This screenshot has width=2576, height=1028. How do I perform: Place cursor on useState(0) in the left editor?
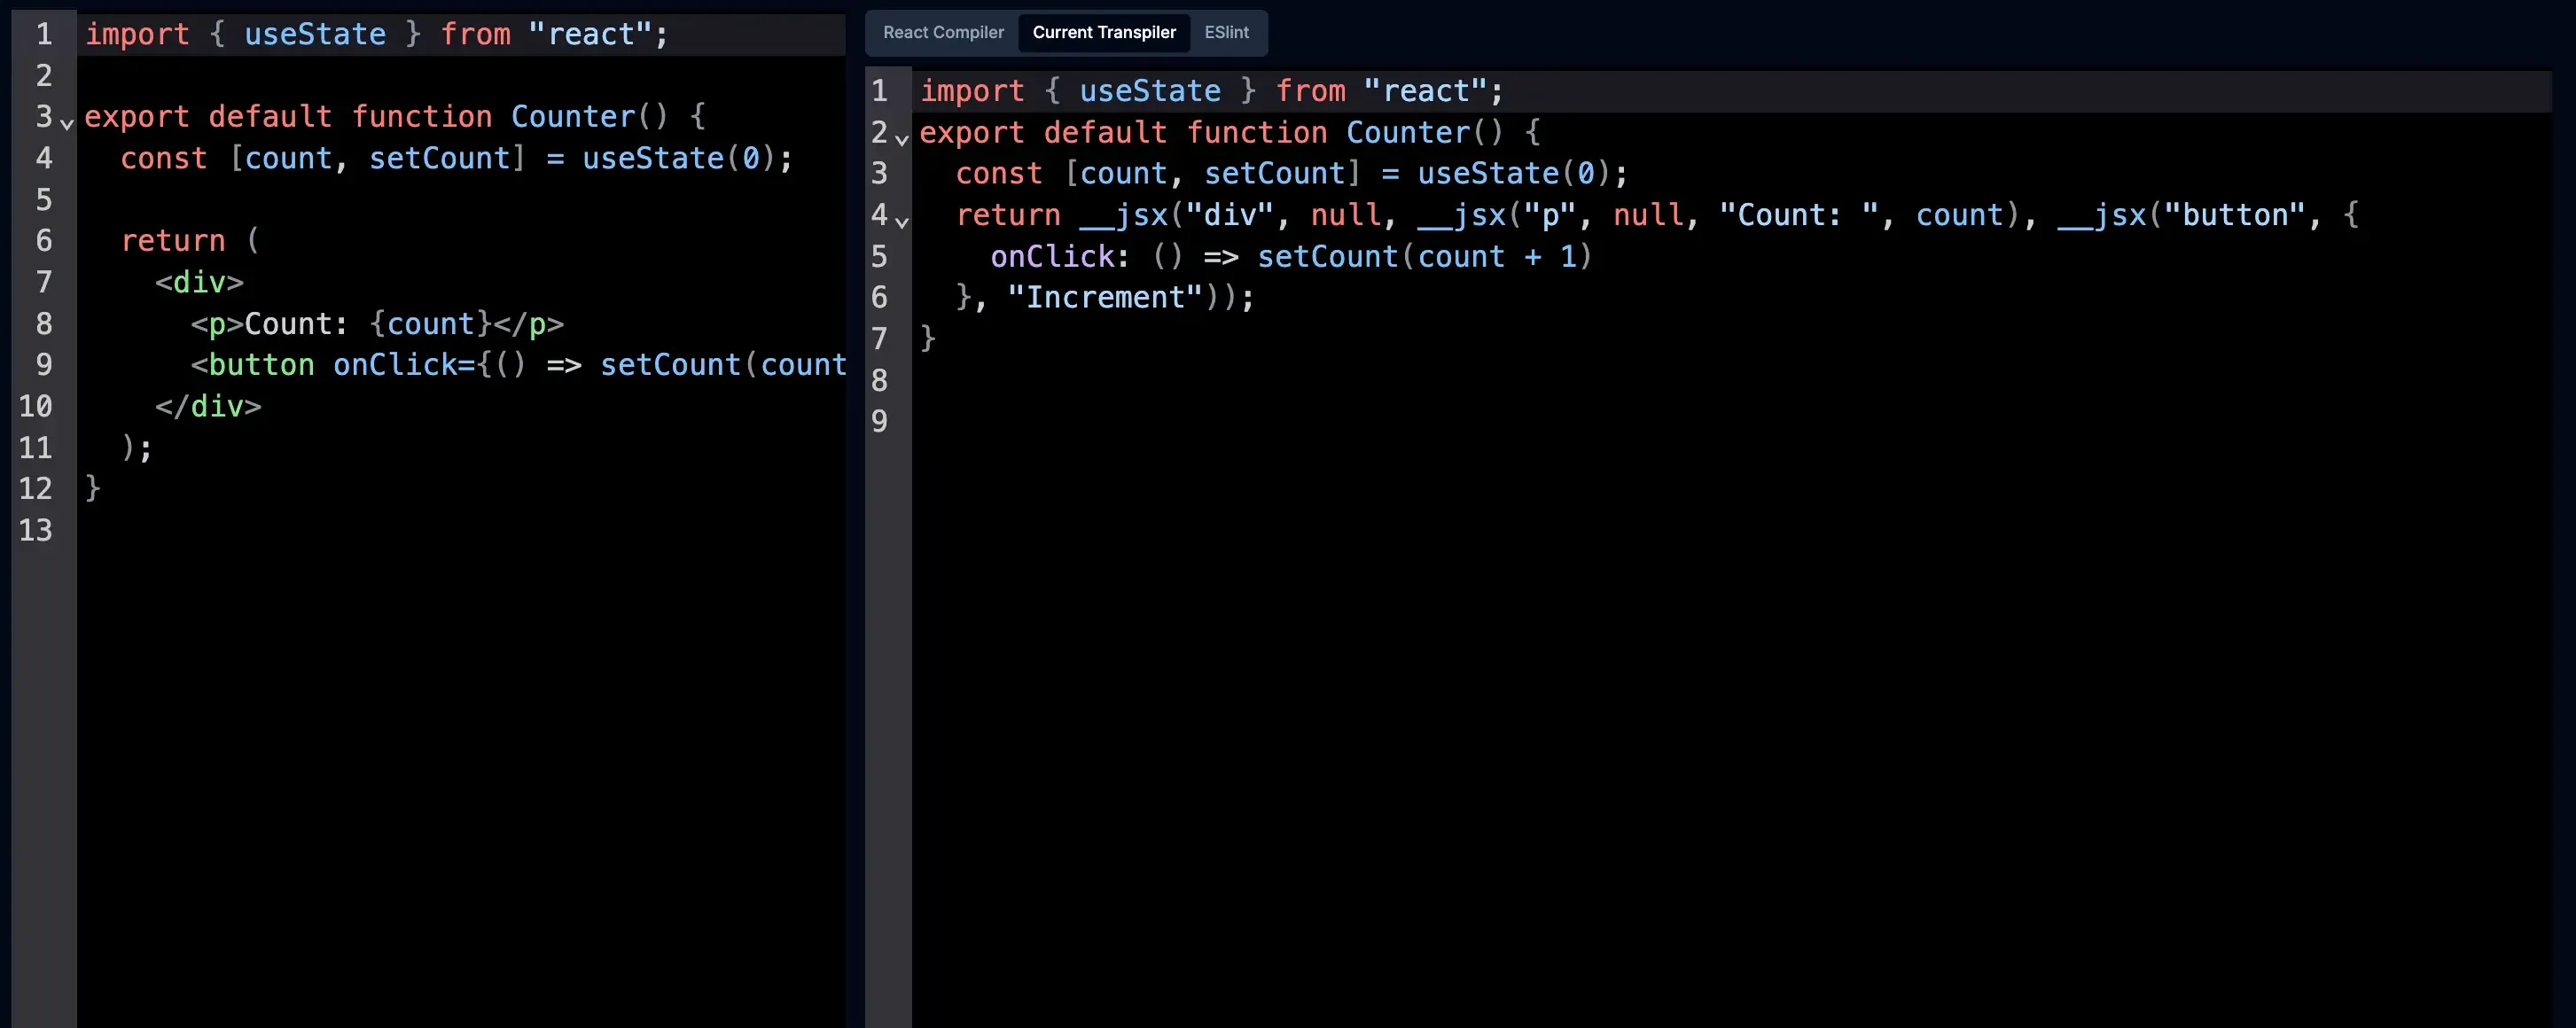pyautogui.click(x=676, y=159)
